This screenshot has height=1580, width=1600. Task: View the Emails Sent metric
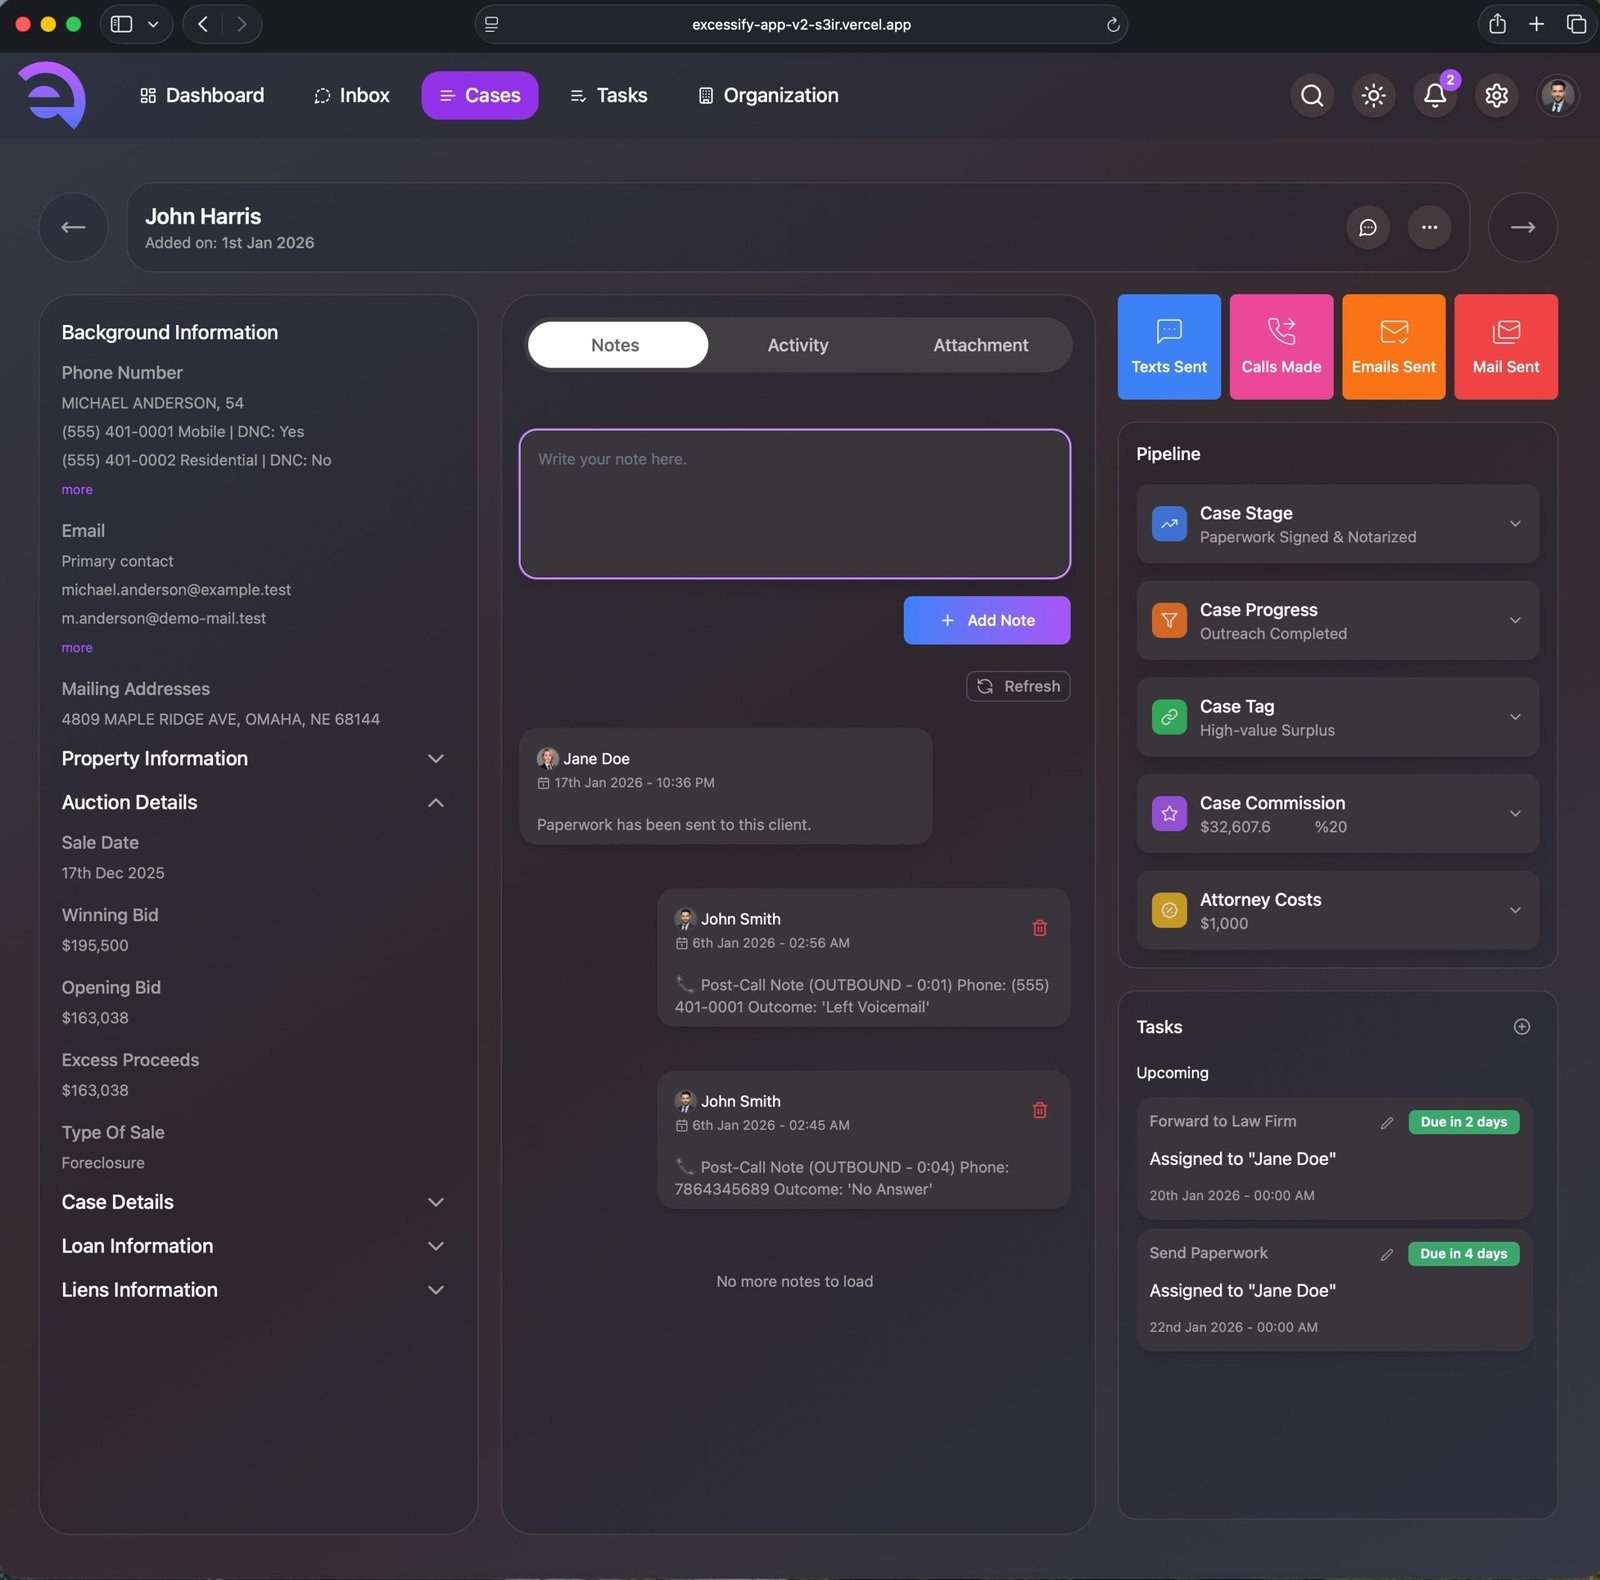click(1393, 346)
